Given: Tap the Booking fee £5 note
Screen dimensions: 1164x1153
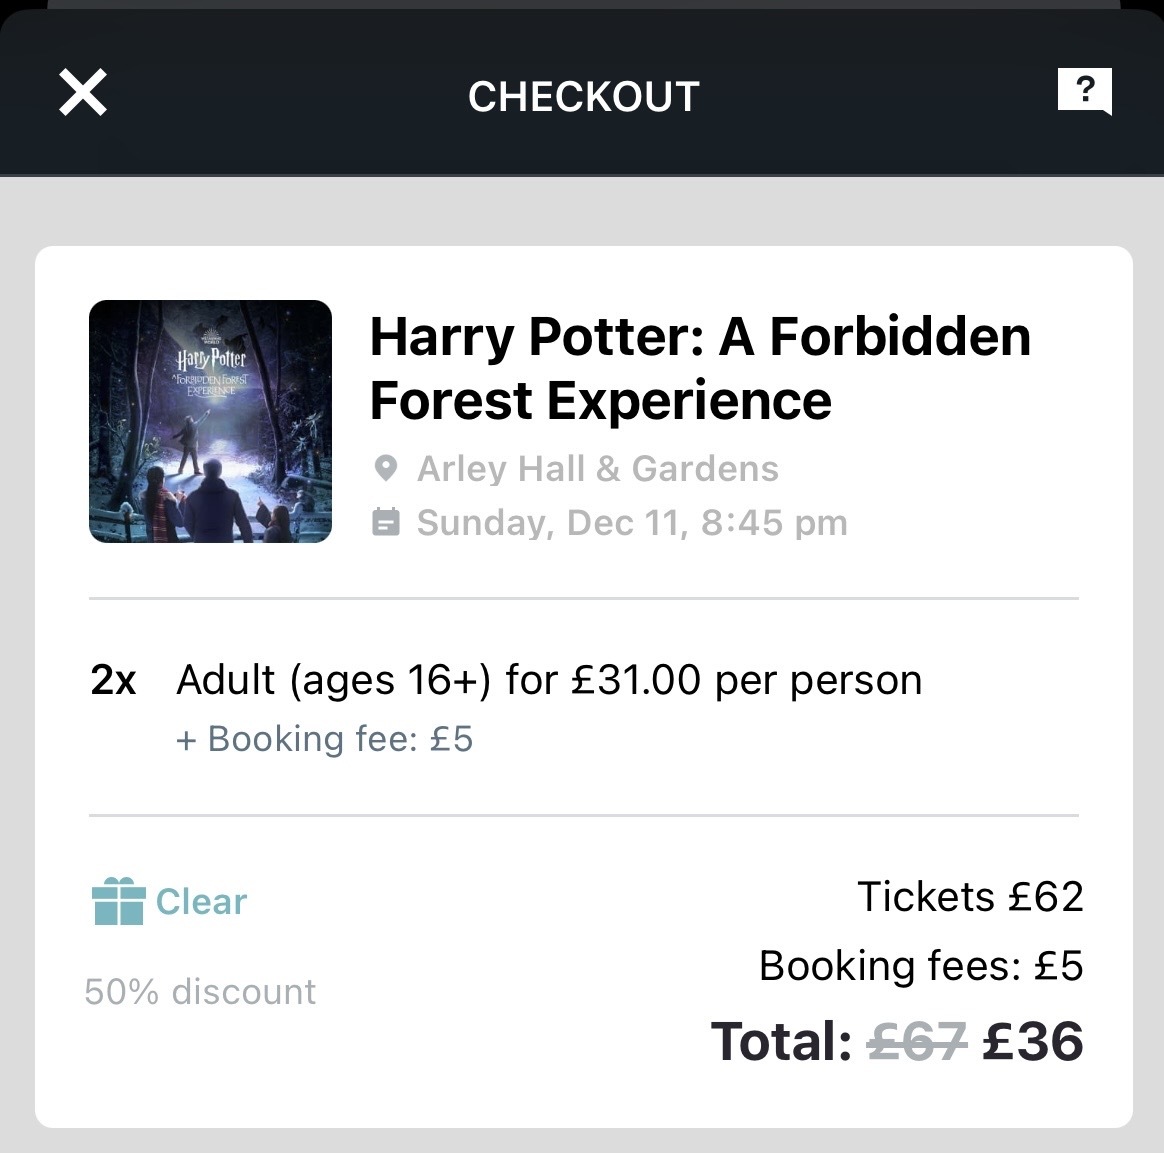Looking at the screenshot, I should click(x=324, y=739).
